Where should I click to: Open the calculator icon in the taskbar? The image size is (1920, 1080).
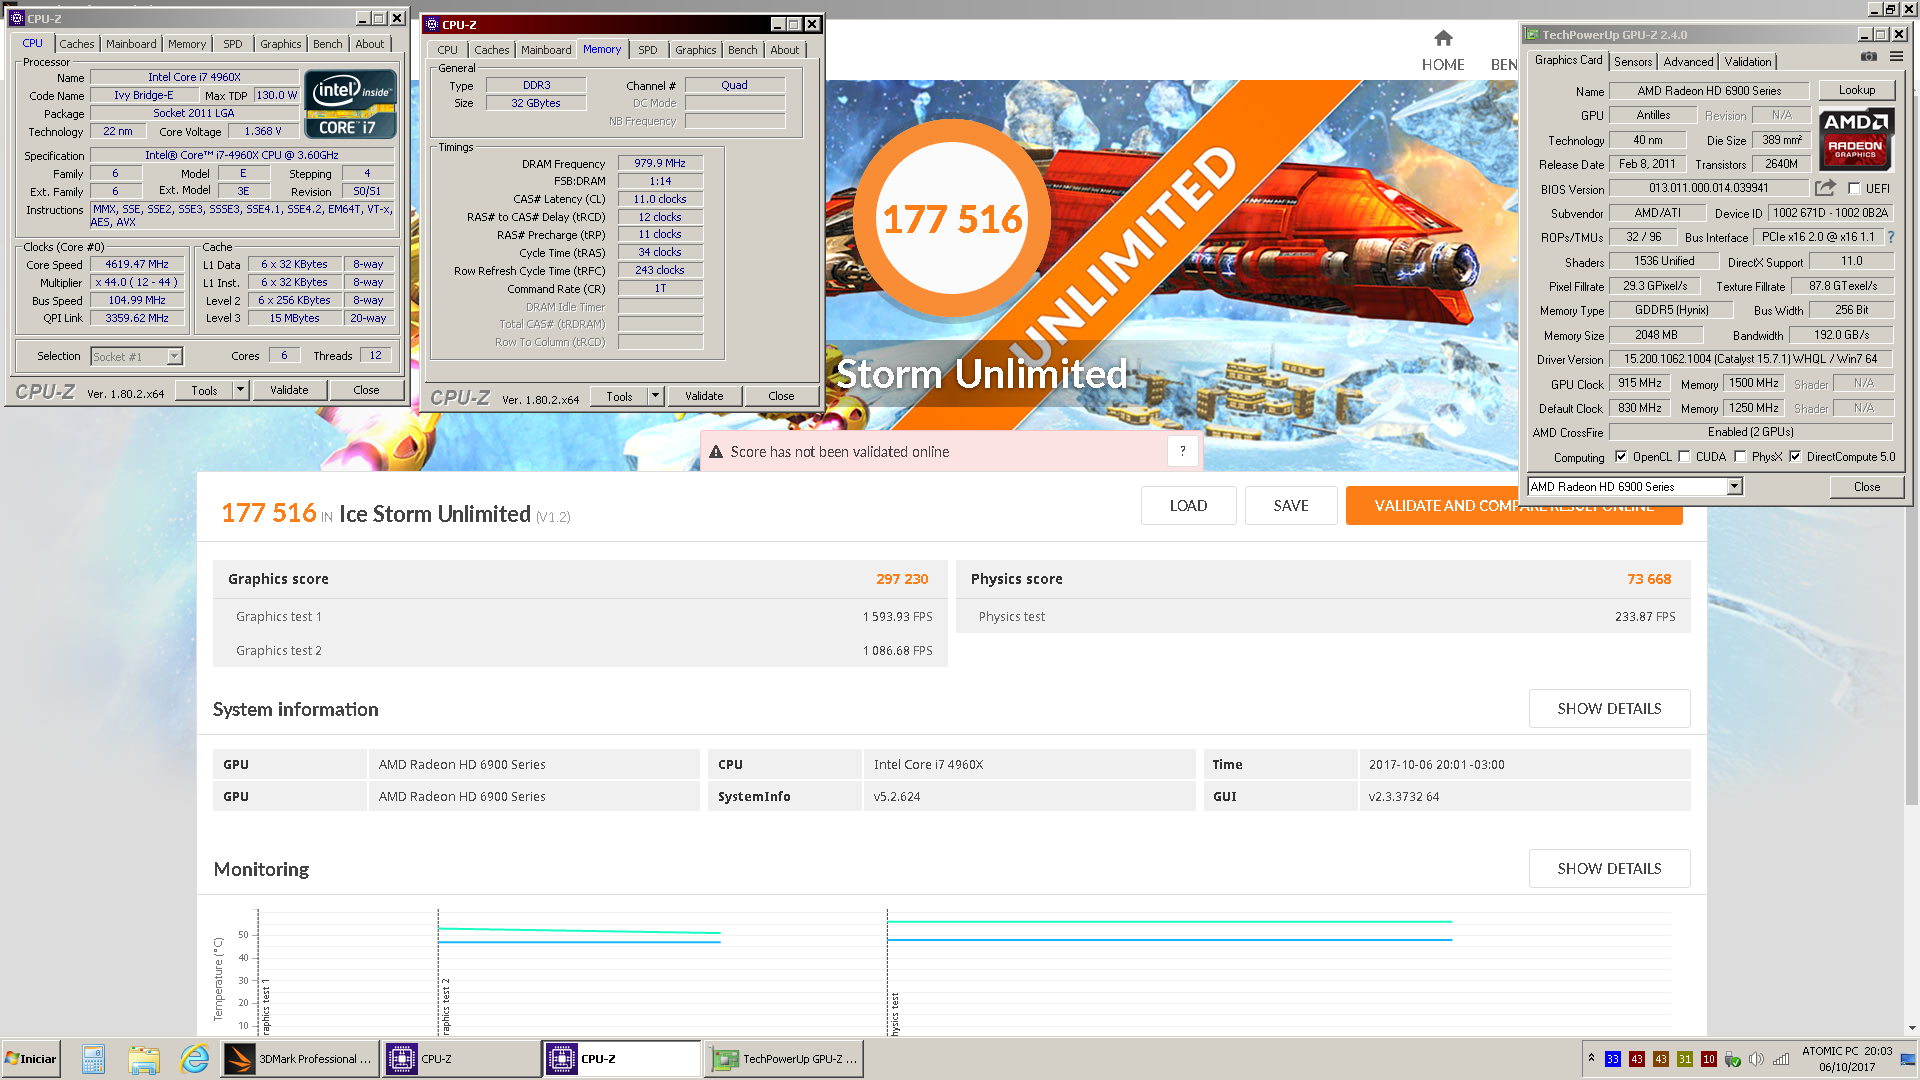tap(93, 1059)
